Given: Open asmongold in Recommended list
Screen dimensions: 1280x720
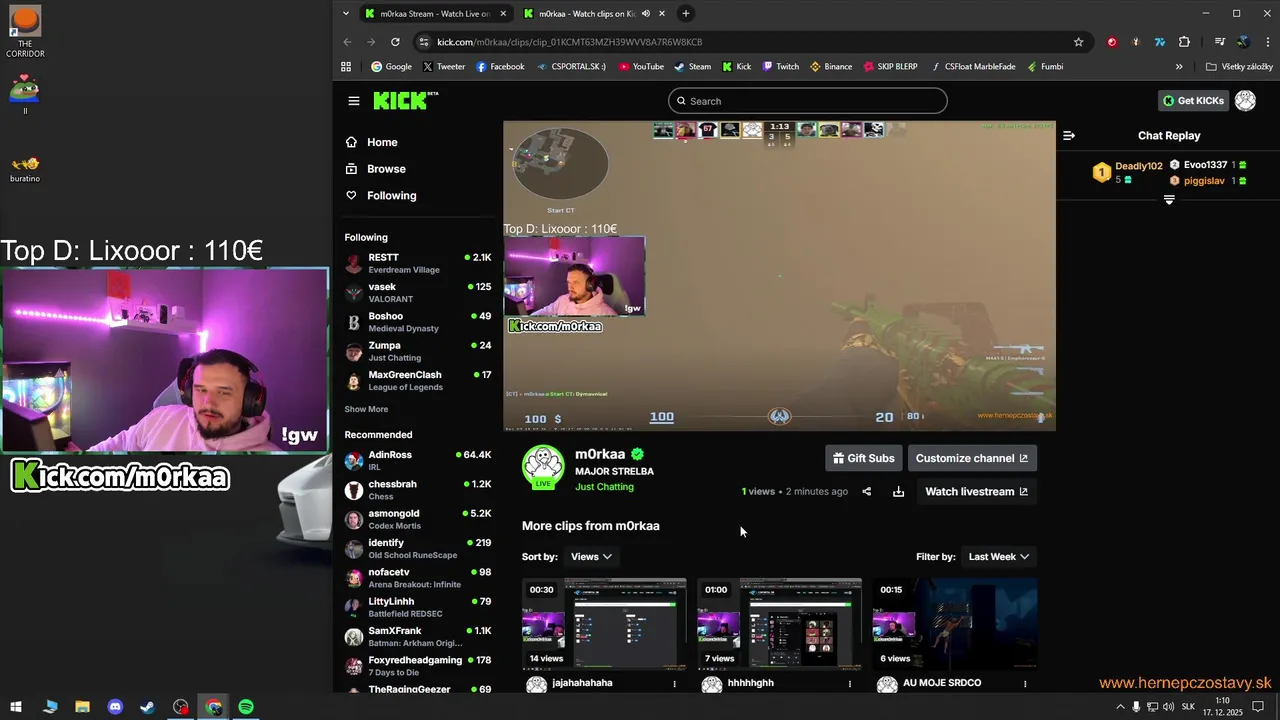Looking at the screenshot, I should (418, 519).
